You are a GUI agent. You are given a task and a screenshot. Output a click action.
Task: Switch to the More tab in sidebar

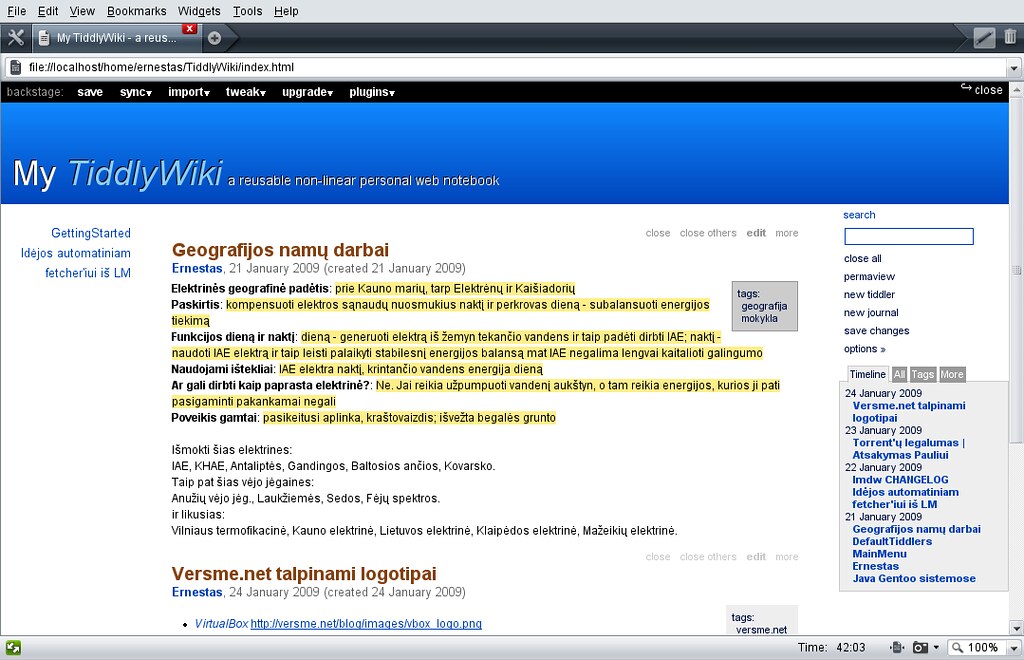pyautogui.click(x=952, y=374)
